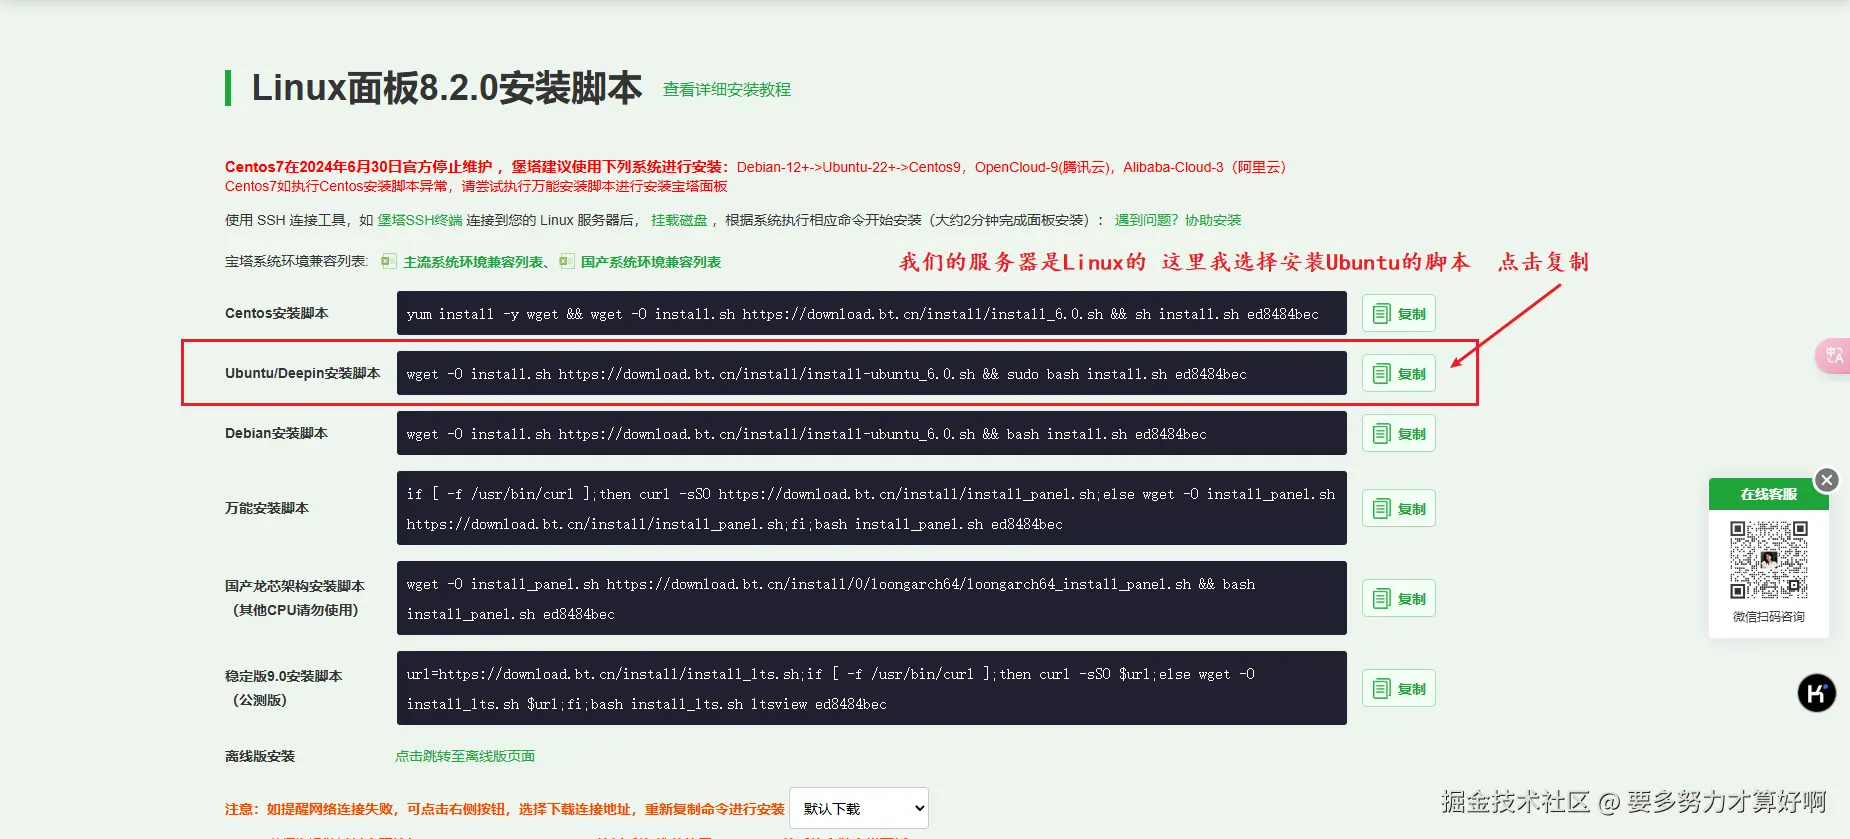Viewport: 1850px width, 839px height.
Task: Expand the 默认下载 dropdown
Action: (859, 808)
